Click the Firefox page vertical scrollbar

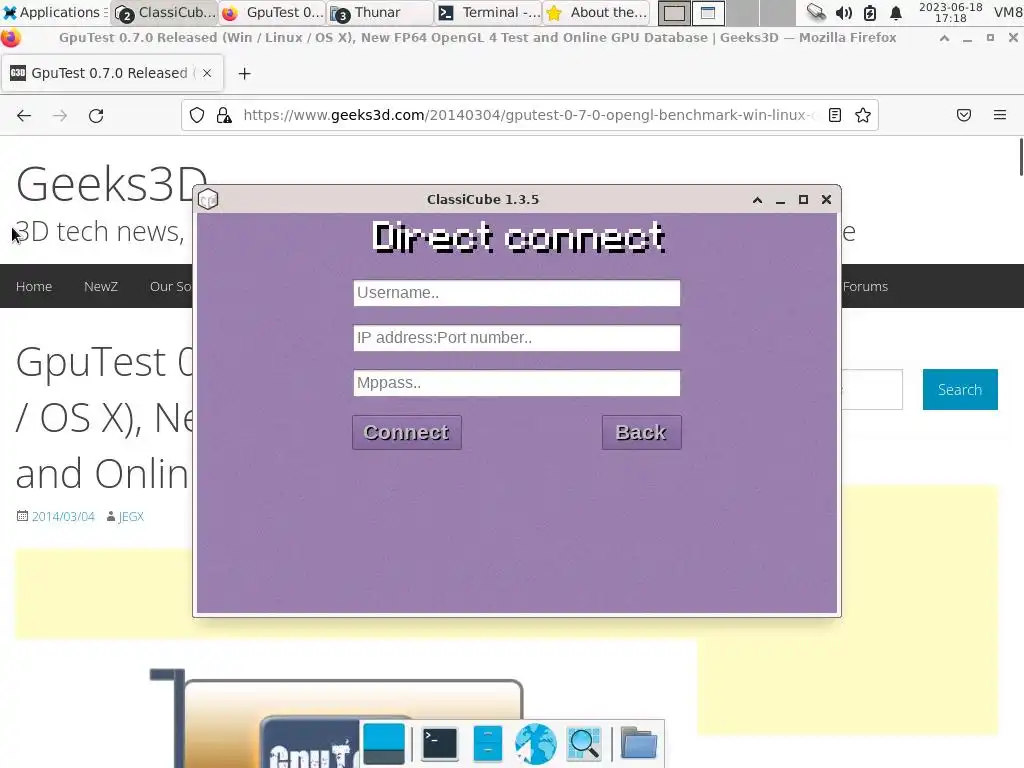coord(1021,157)
